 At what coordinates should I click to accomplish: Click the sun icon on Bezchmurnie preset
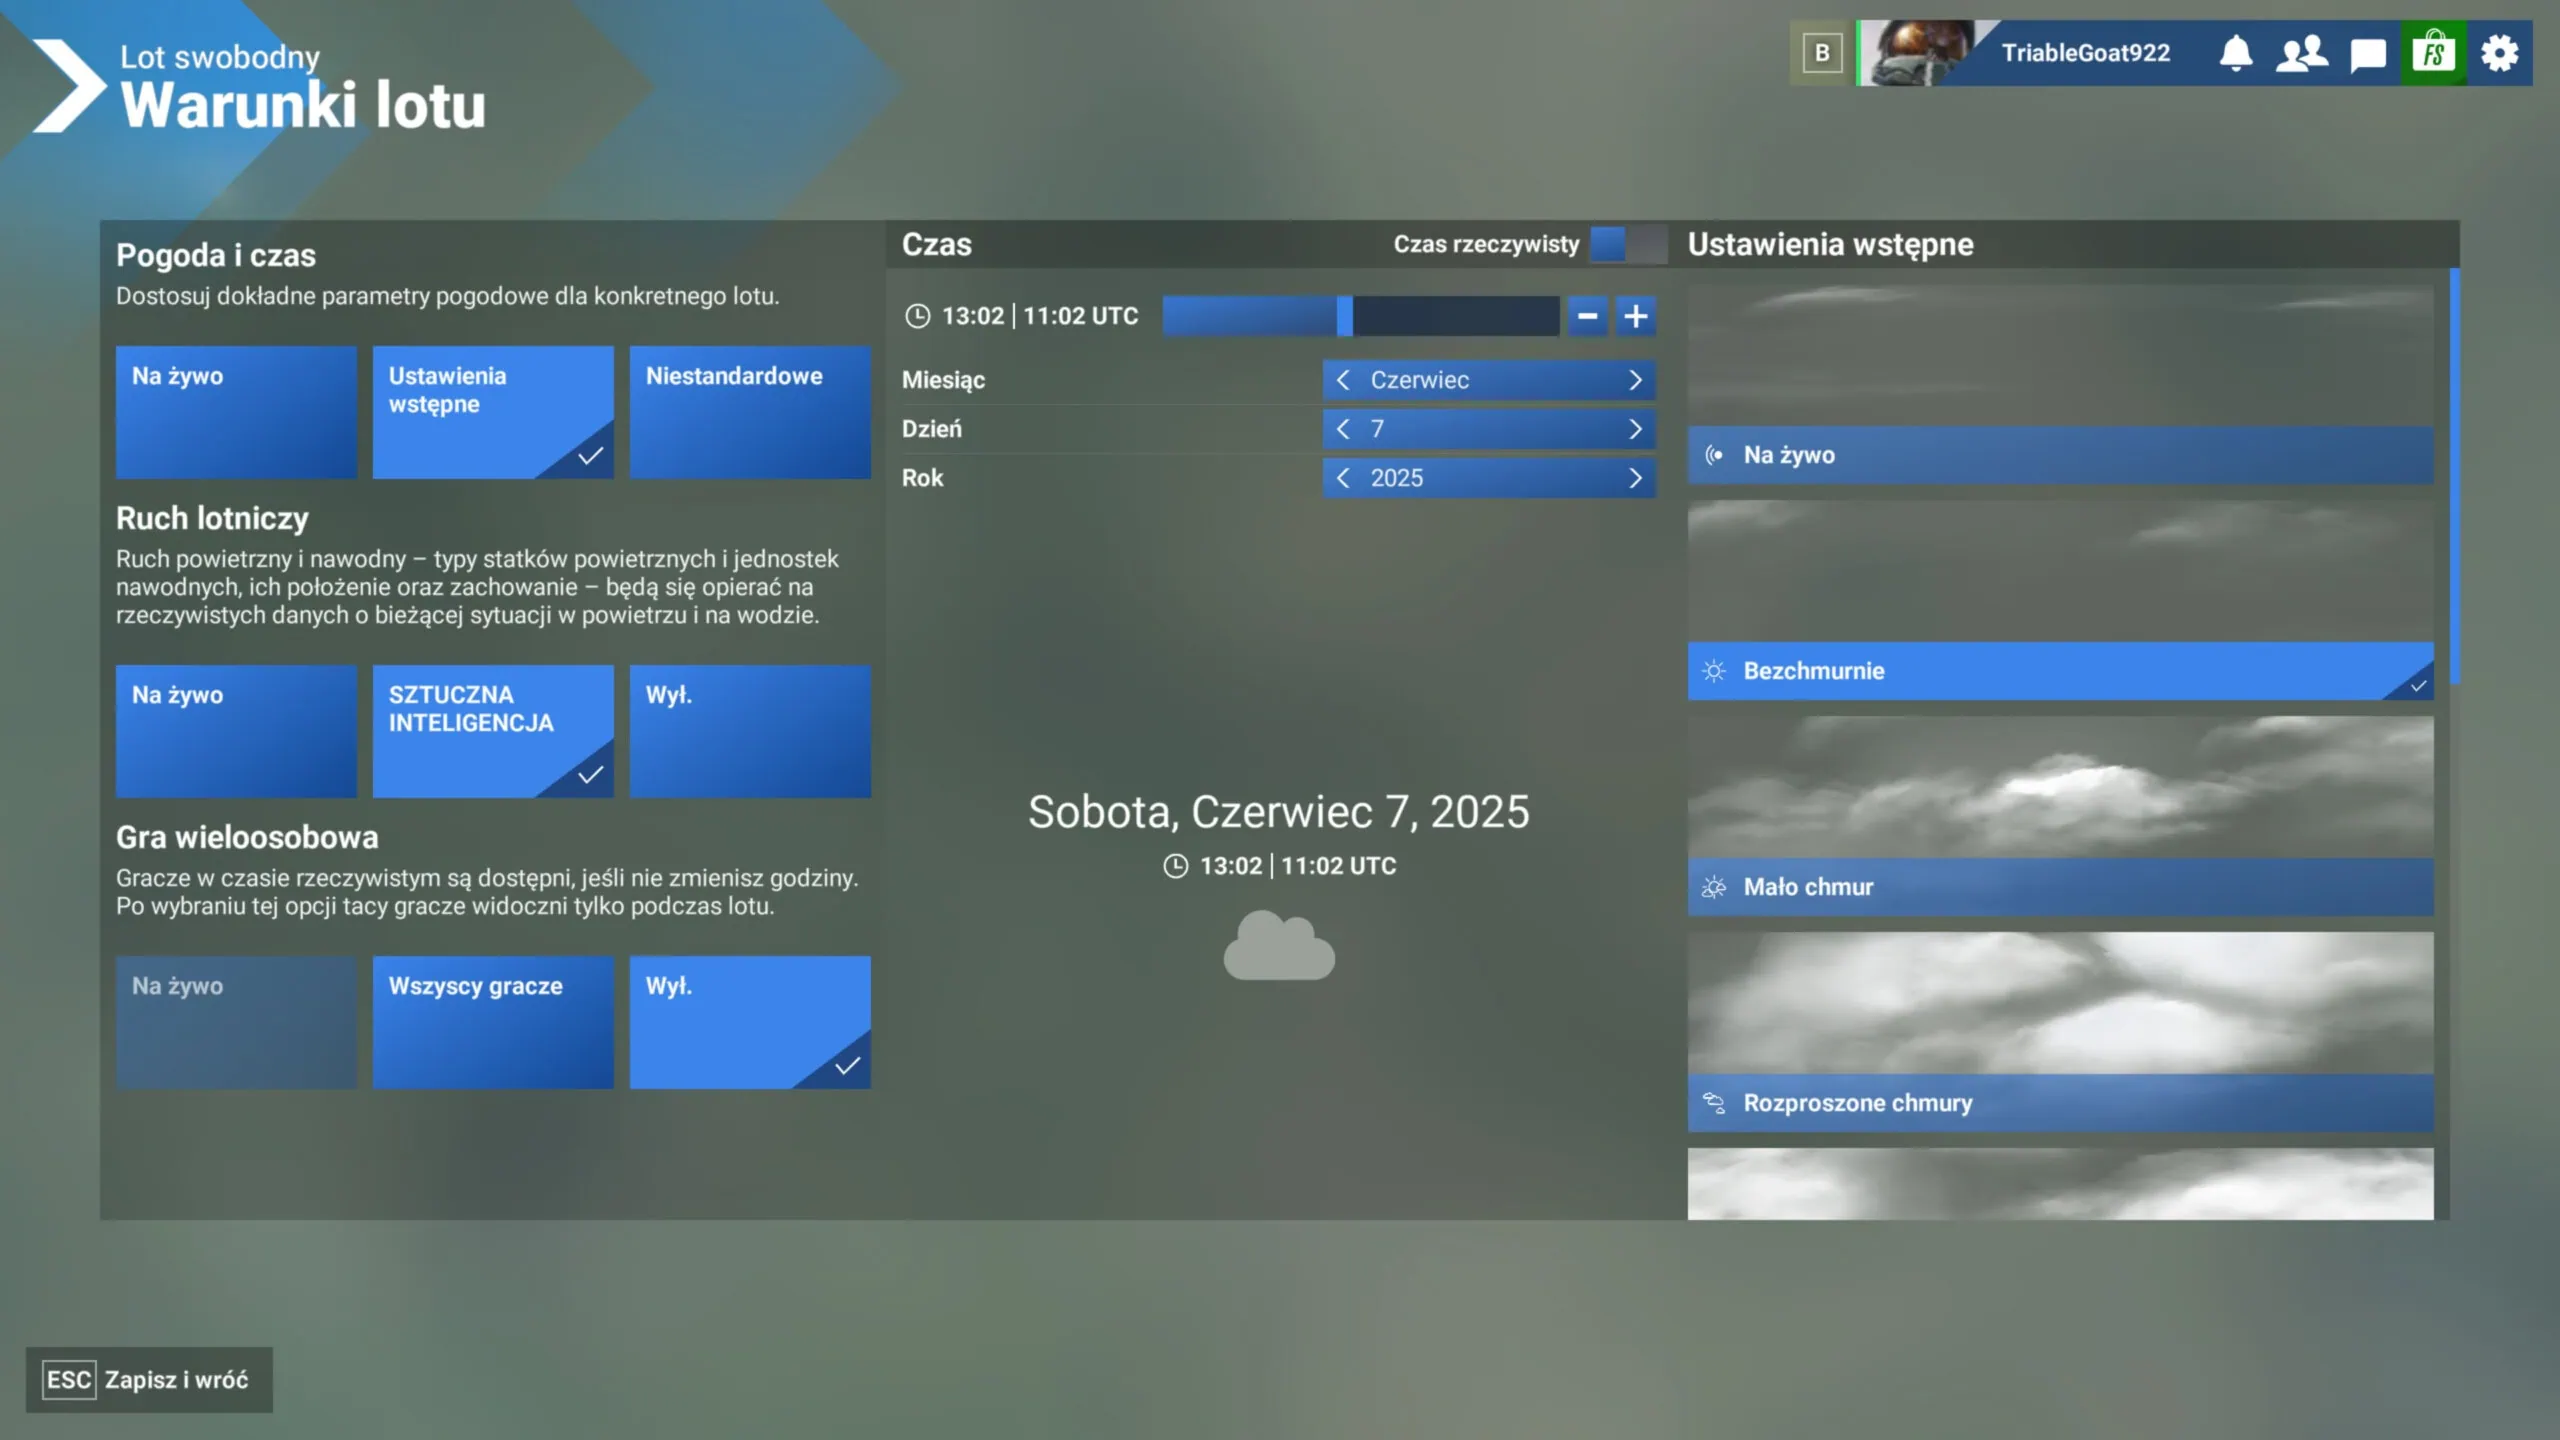tap(1714, 672)
